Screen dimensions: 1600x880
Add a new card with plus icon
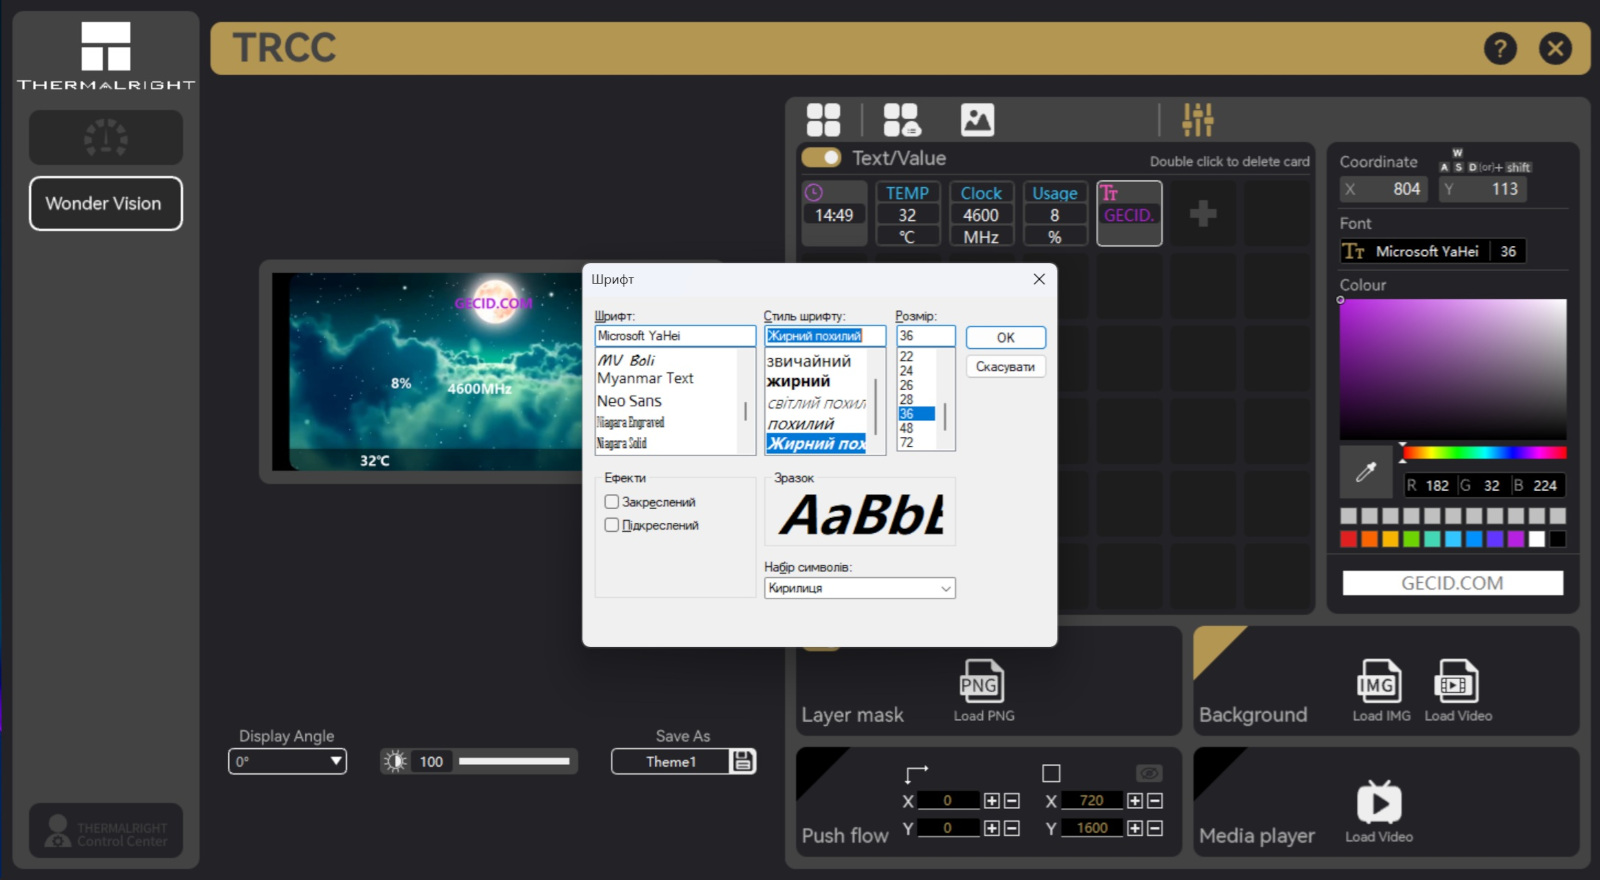(x=1203, y=213)
